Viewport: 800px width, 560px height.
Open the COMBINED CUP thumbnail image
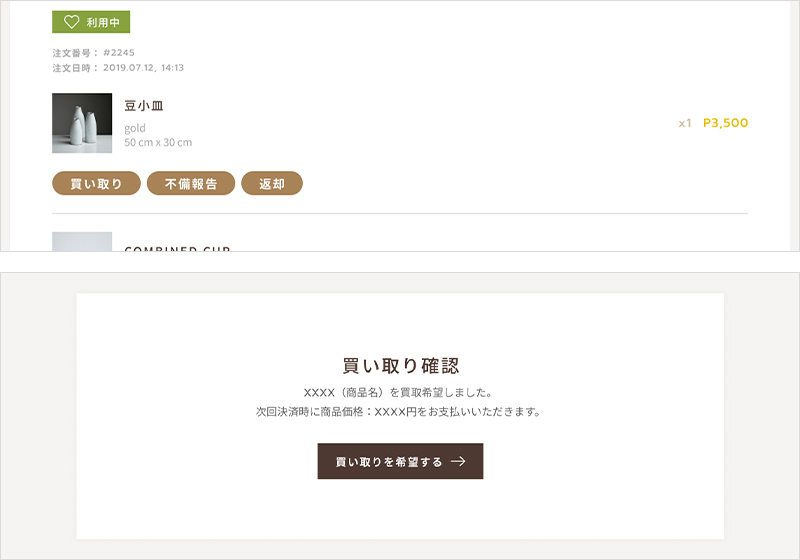coord(82,242)
